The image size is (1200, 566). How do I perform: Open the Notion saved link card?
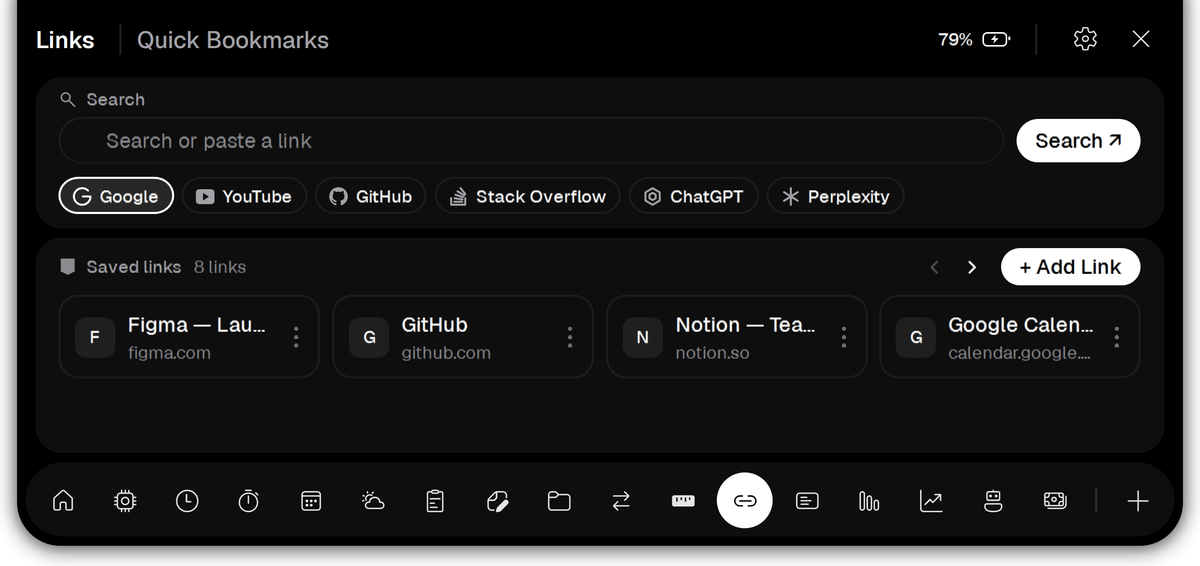pyautogui.click(x=737, y=337)
